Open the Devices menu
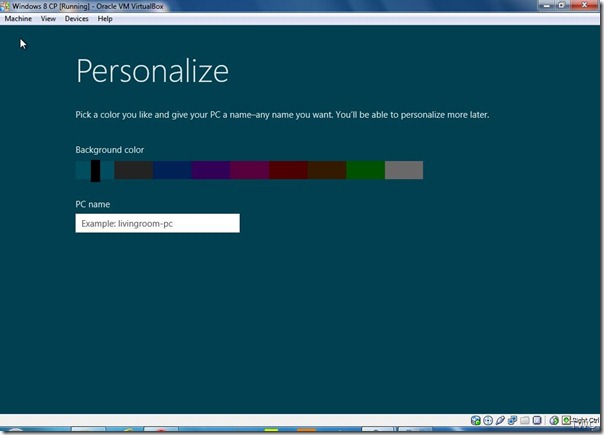The width and height of the screenshot is (604, 435). coord(76,18)
